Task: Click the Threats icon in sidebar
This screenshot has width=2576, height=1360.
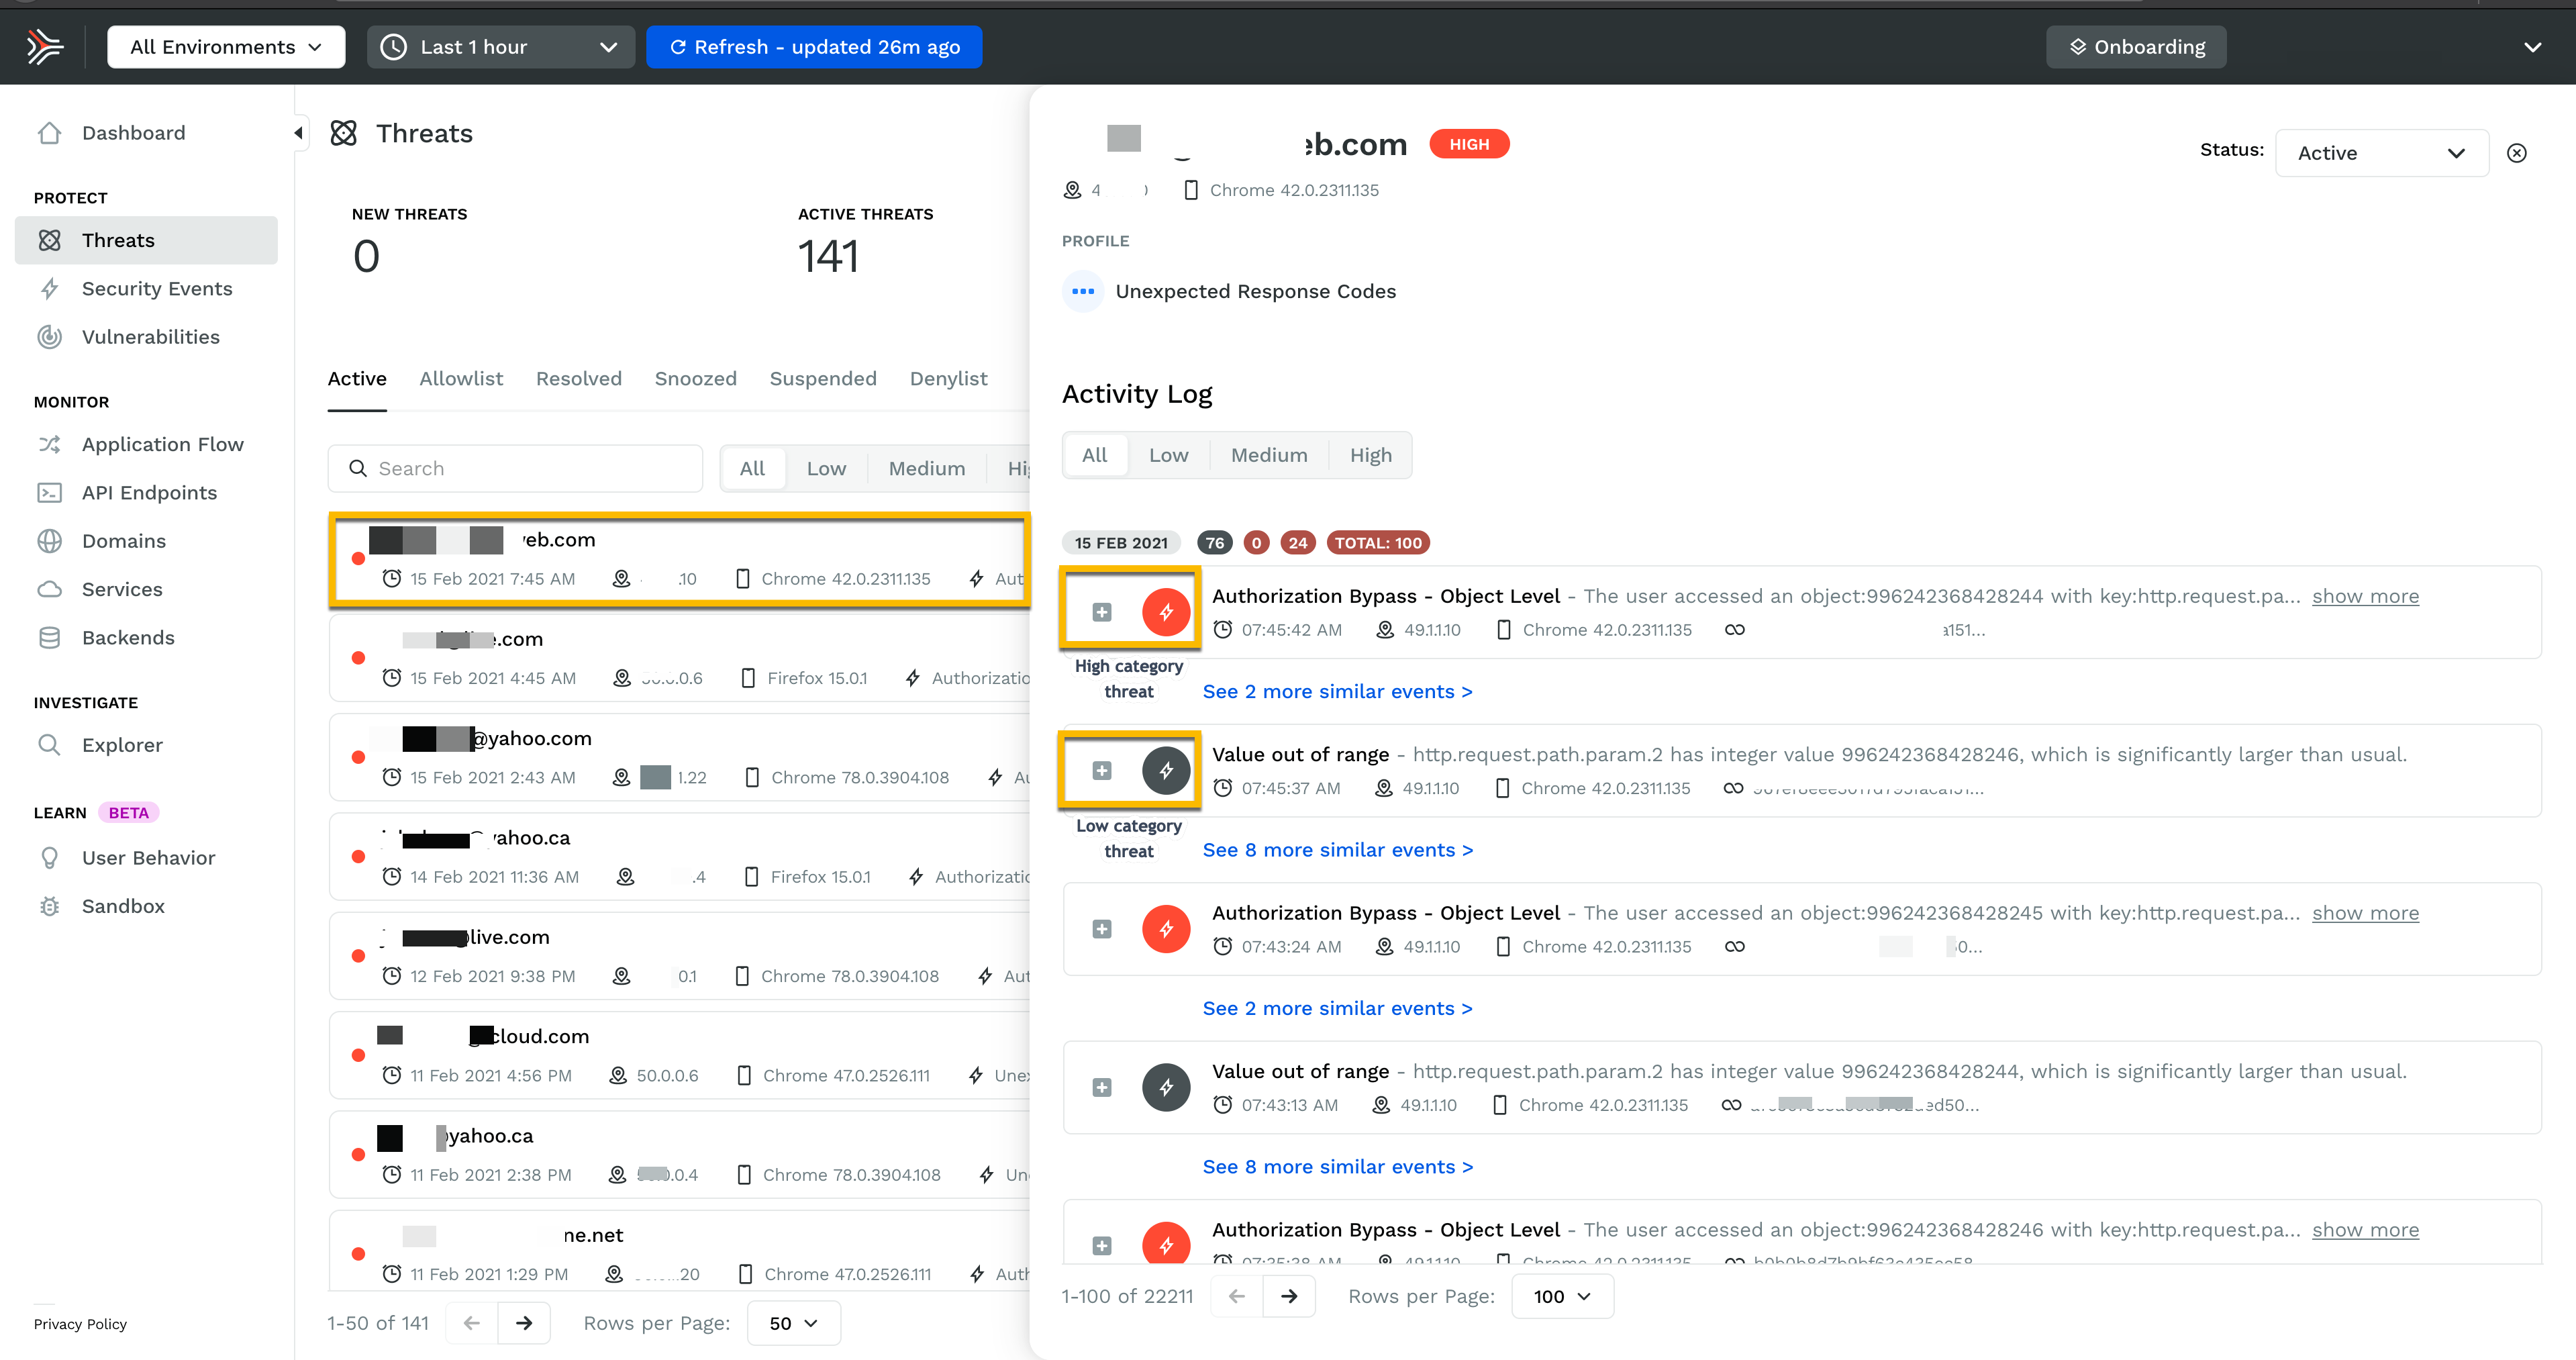Action: tap(50, 238)
